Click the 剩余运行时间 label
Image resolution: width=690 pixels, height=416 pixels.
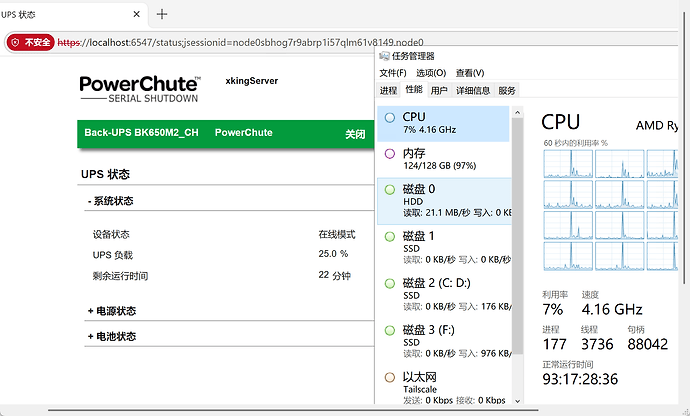tap(120, 276)
